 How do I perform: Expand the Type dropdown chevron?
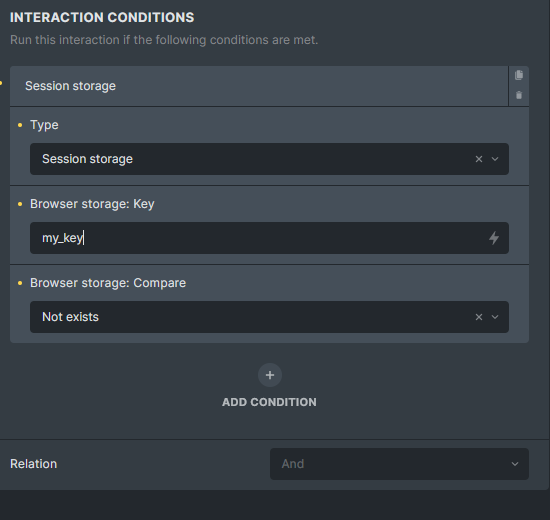(495, 159)
